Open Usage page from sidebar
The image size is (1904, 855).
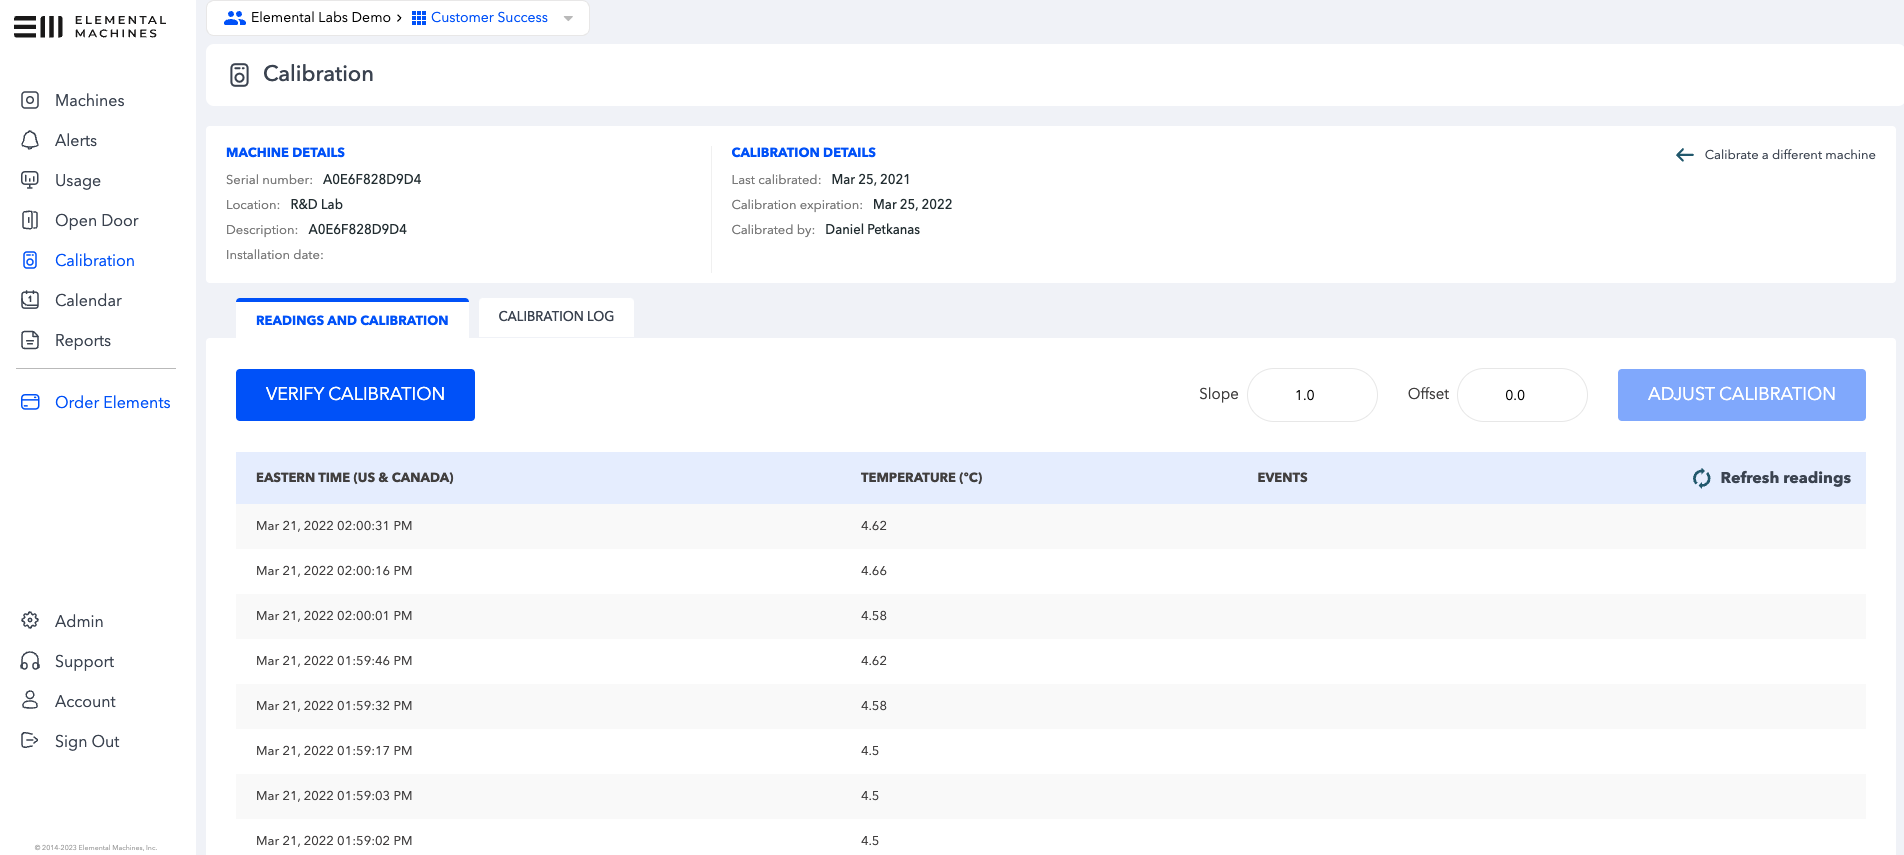(x=78, y=180)
